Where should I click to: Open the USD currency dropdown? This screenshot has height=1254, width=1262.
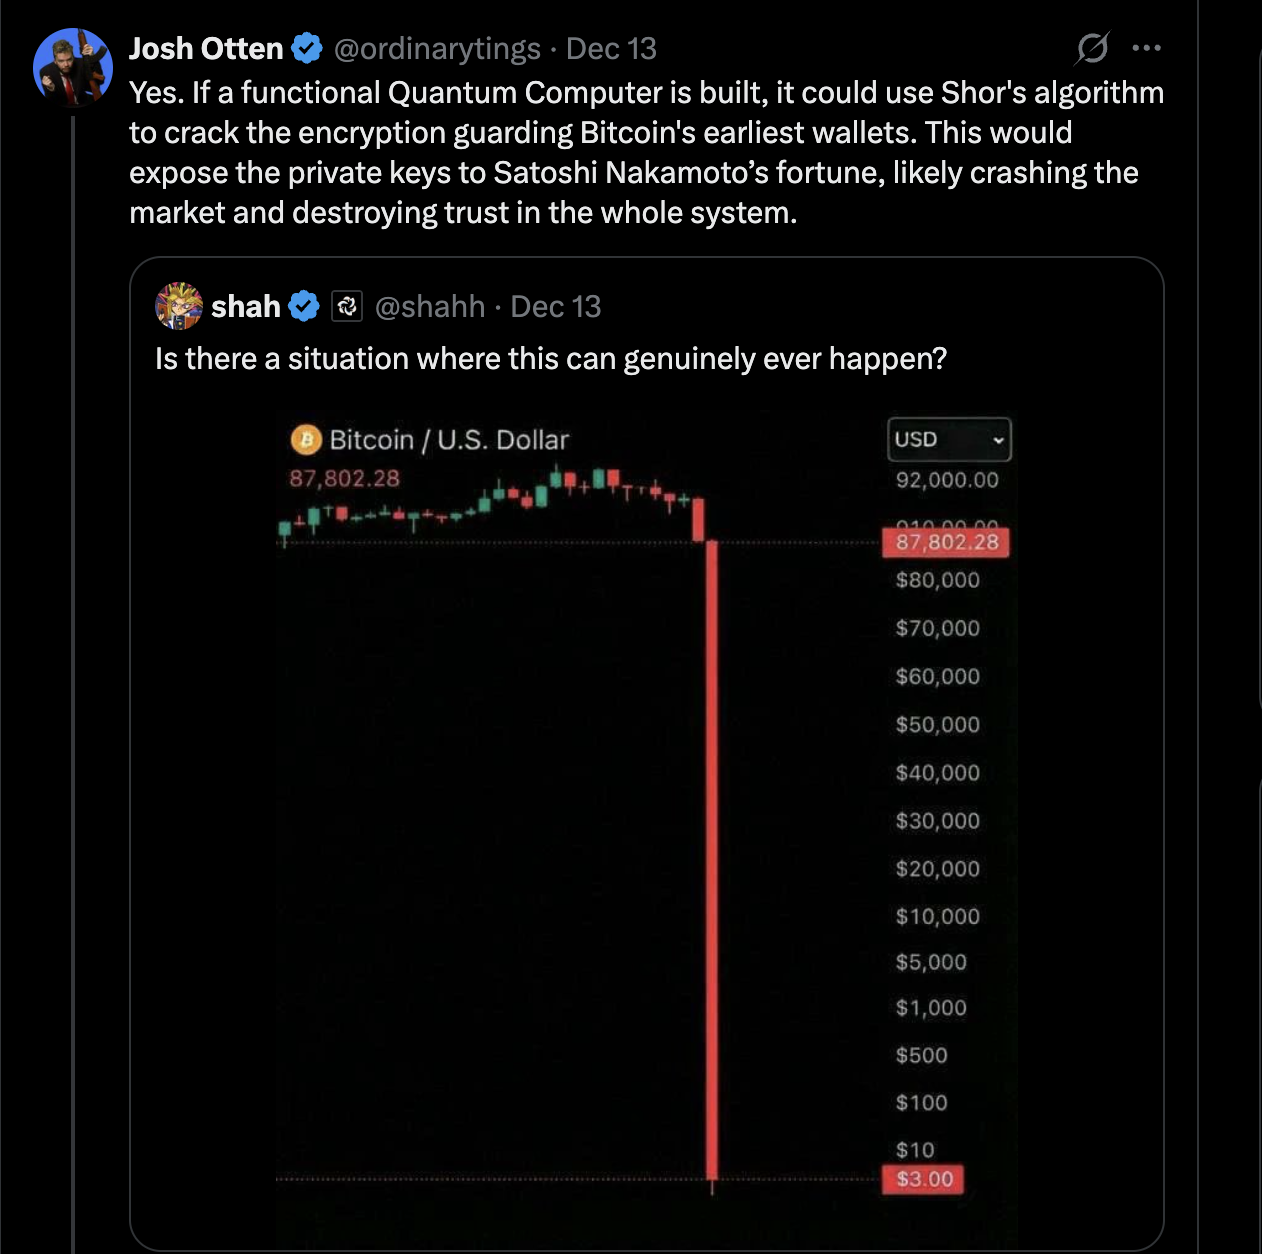click(x=948, y=439)
